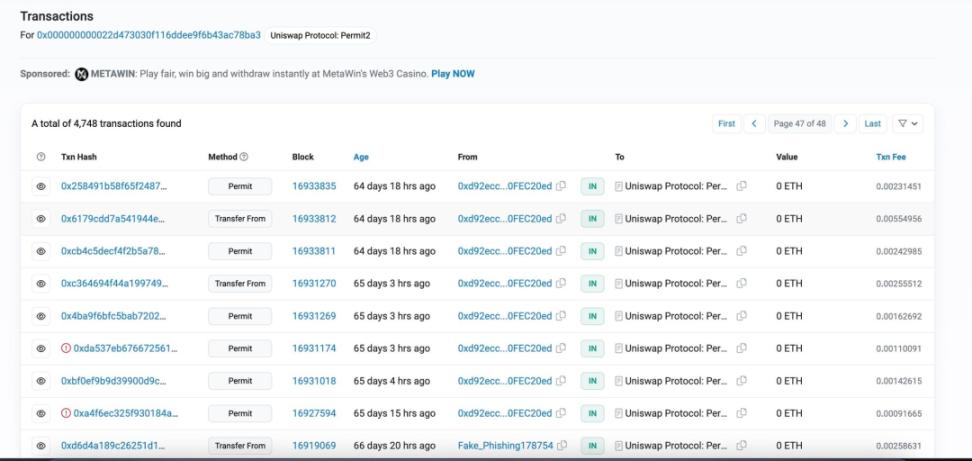972x461 pixels.
Task: Copy To address in block 16931018 row
Action: (741, 381)
